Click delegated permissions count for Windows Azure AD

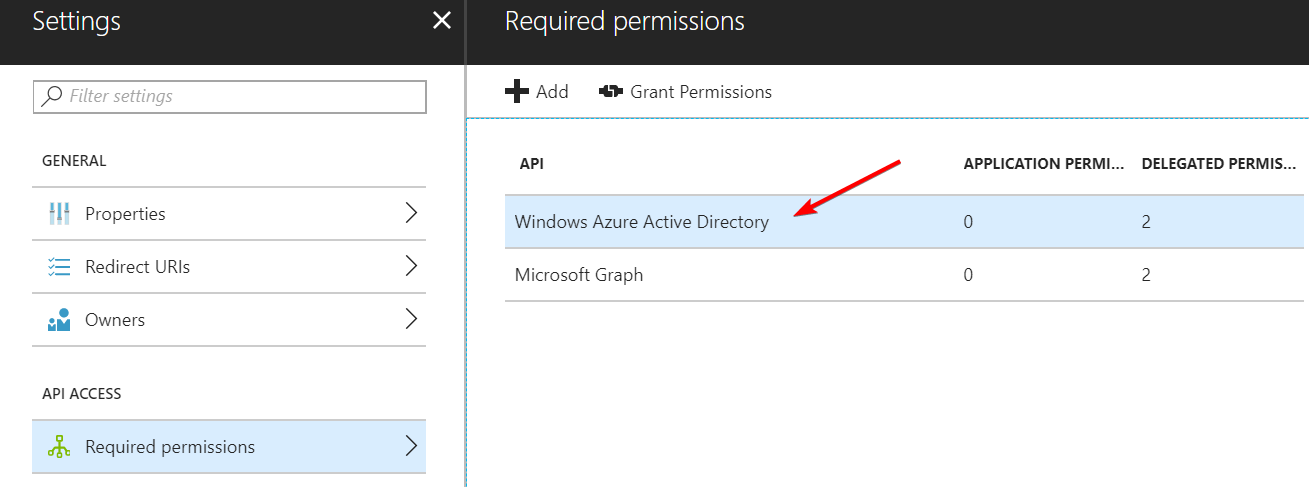(x=1146, y=222)
